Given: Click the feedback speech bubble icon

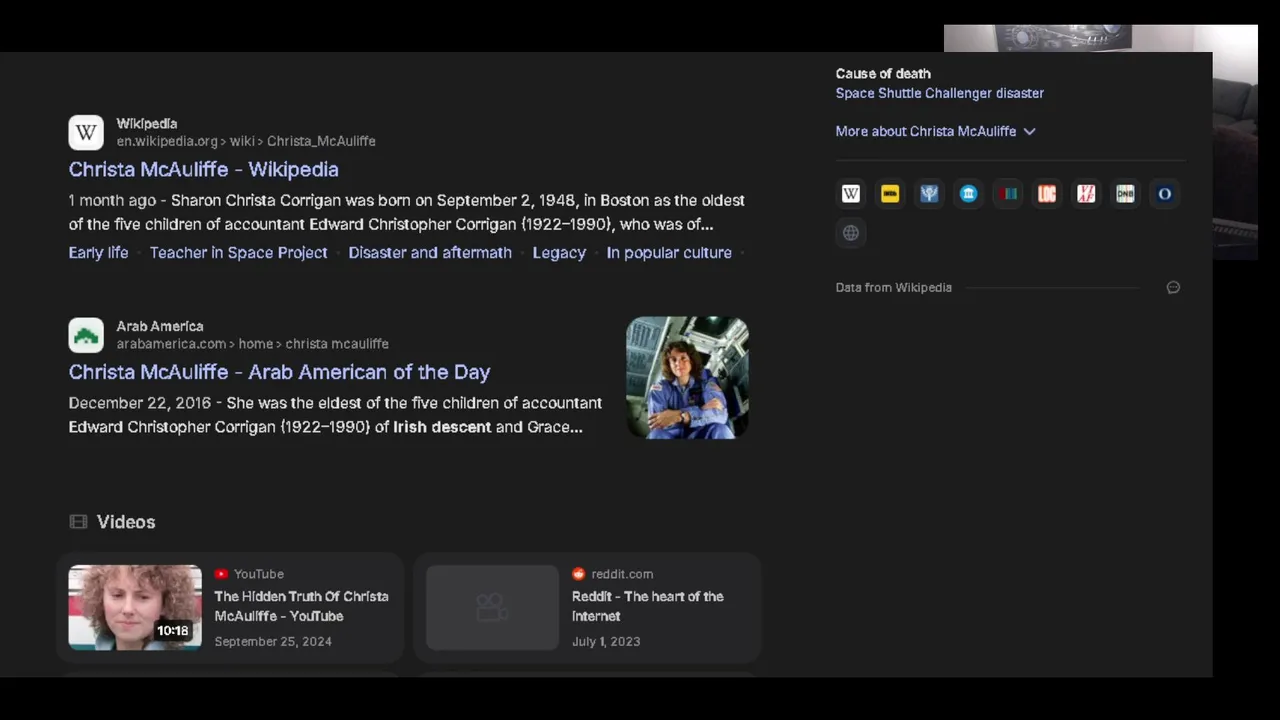Looking at the screenshot, I should click(x=1173, y=288).
